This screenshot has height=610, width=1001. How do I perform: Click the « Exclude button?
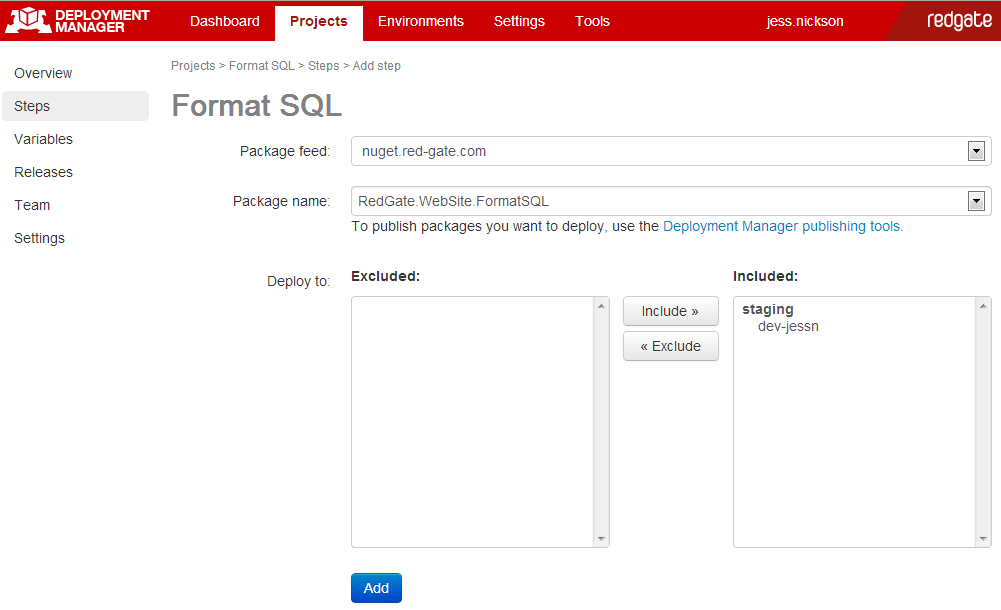(x=670, y=346)
